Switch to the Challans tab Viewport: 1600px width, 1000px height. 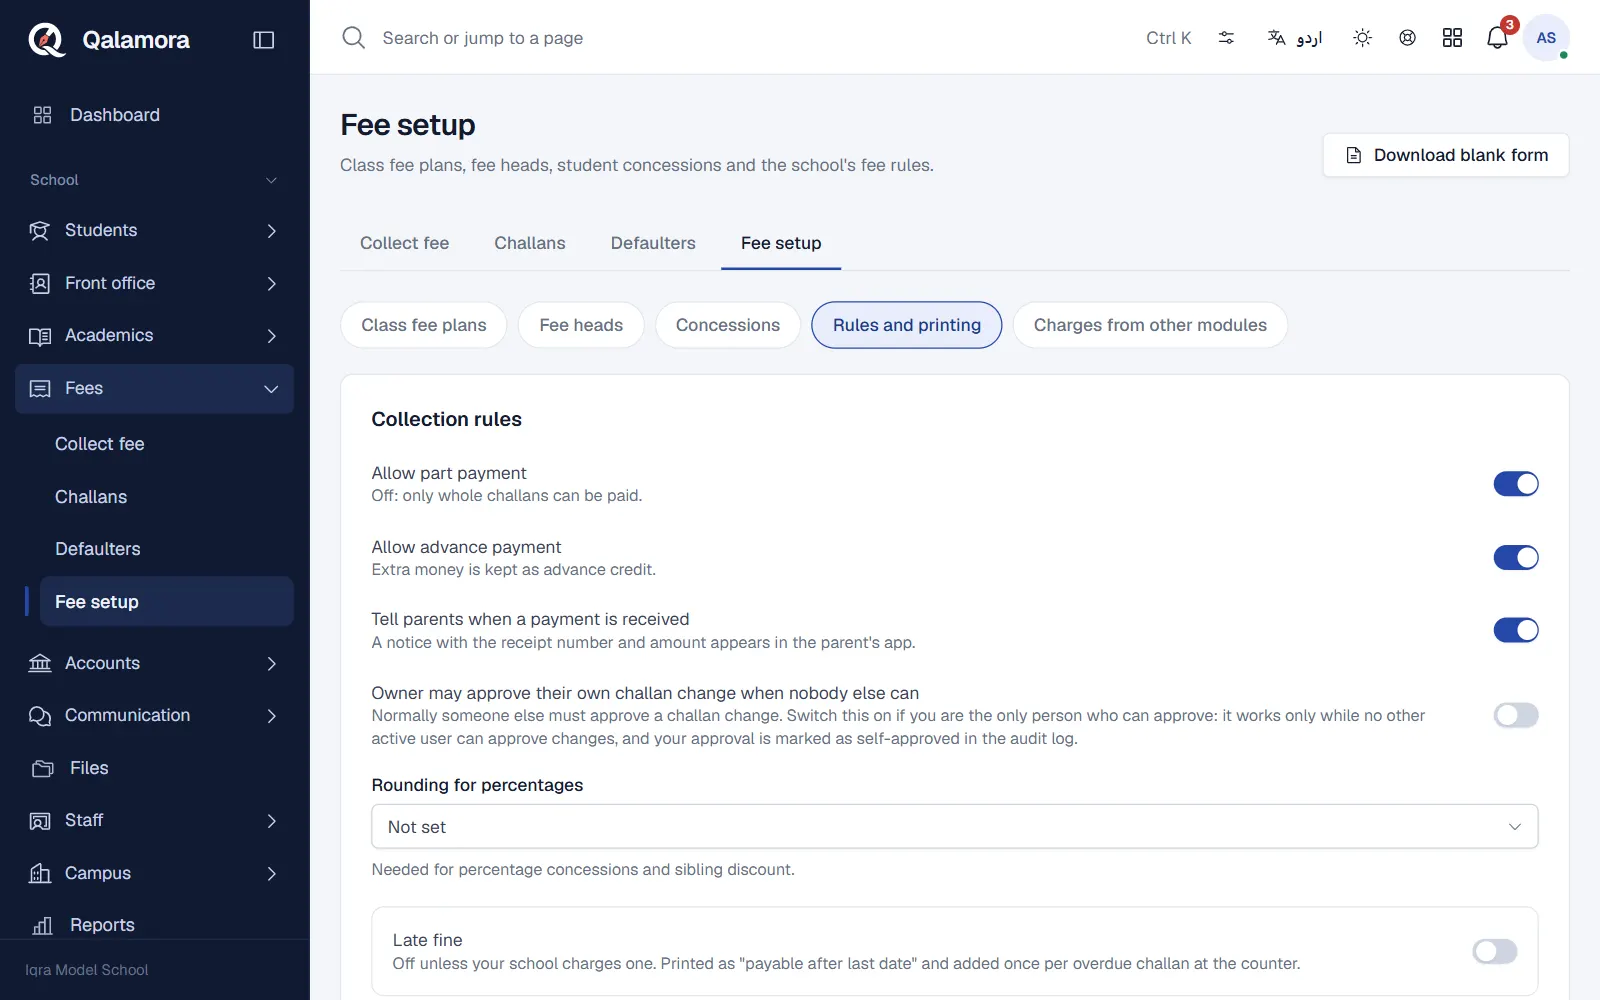pos(530,243)
